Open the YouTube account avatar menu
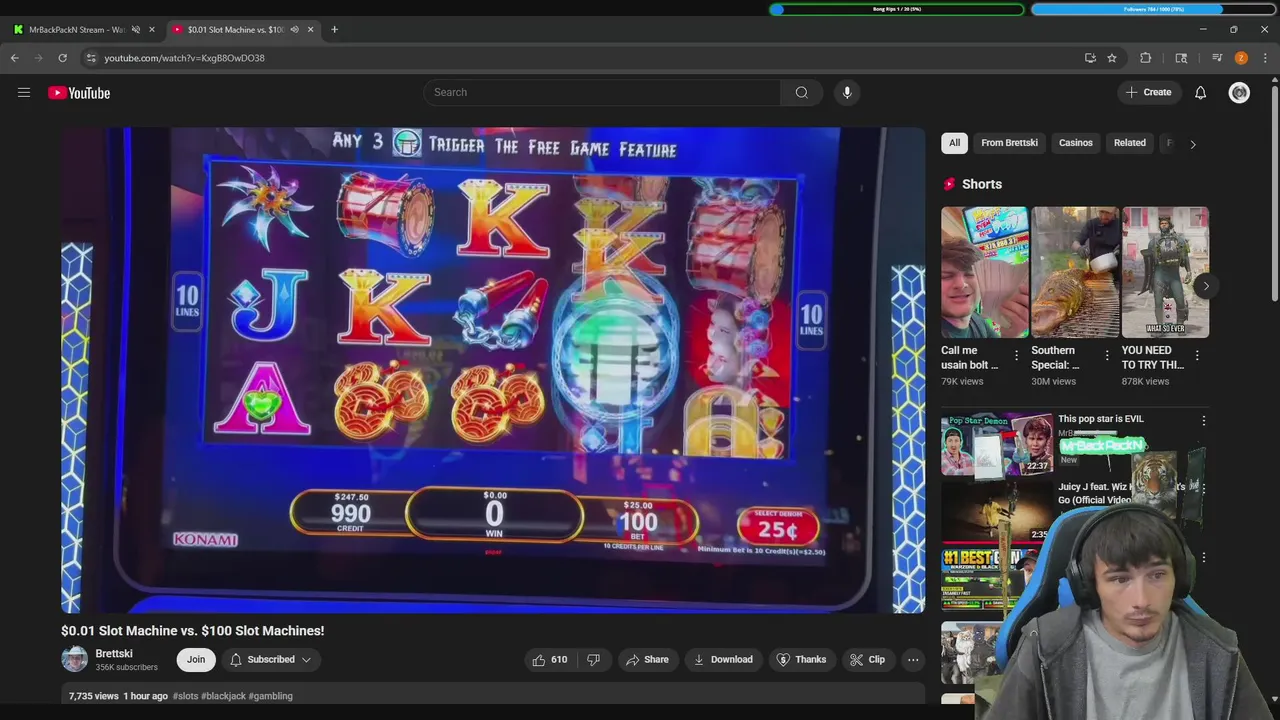Viewport: 1280px width, 720px height. pyautogui.click(x=1239, y=92)
